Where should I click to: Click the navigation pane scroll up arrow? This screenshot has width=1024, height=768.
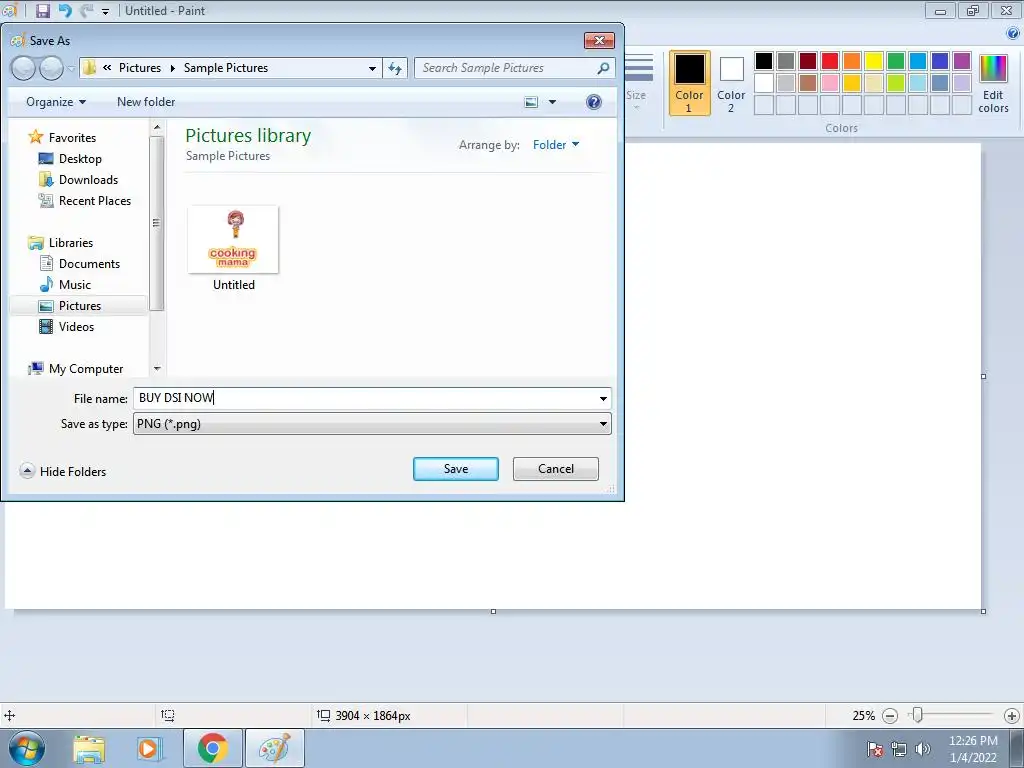pyautogui.click(x=157, y=127)
